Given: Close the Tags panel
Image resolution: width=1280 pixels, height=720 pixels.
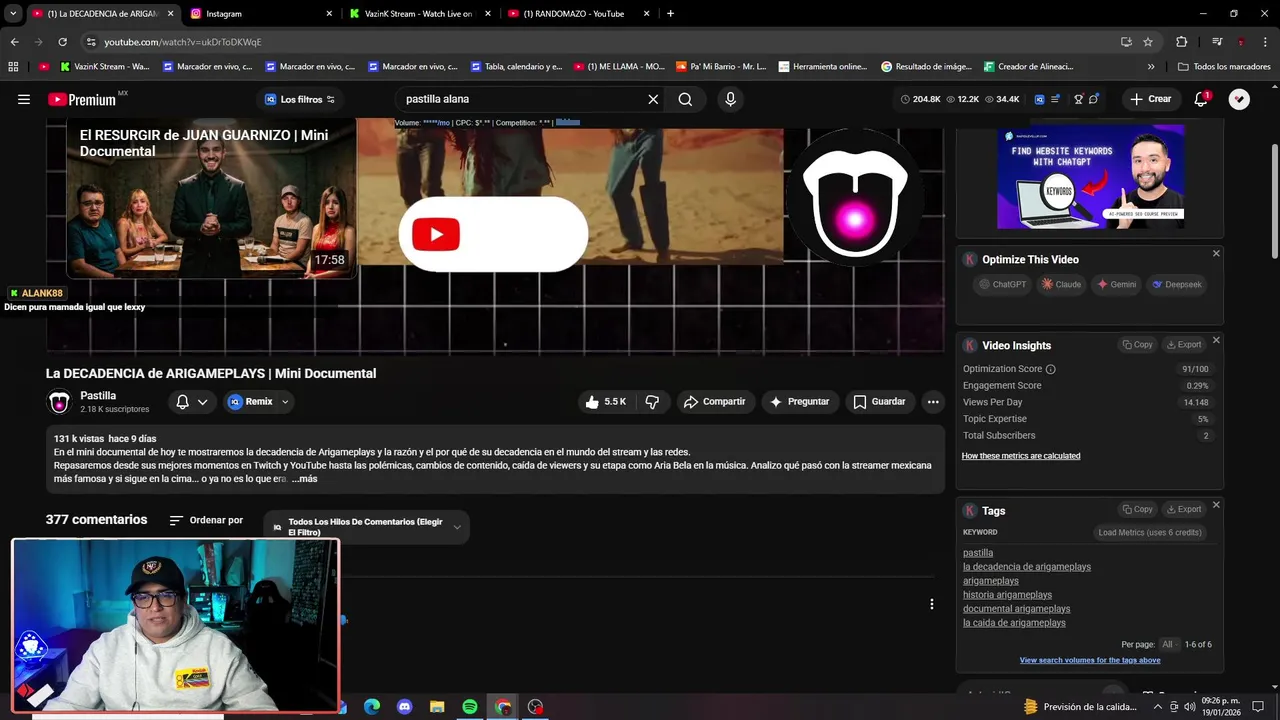Looking at the screenshot, I should pyautogui.click(x=1216, y=505).
